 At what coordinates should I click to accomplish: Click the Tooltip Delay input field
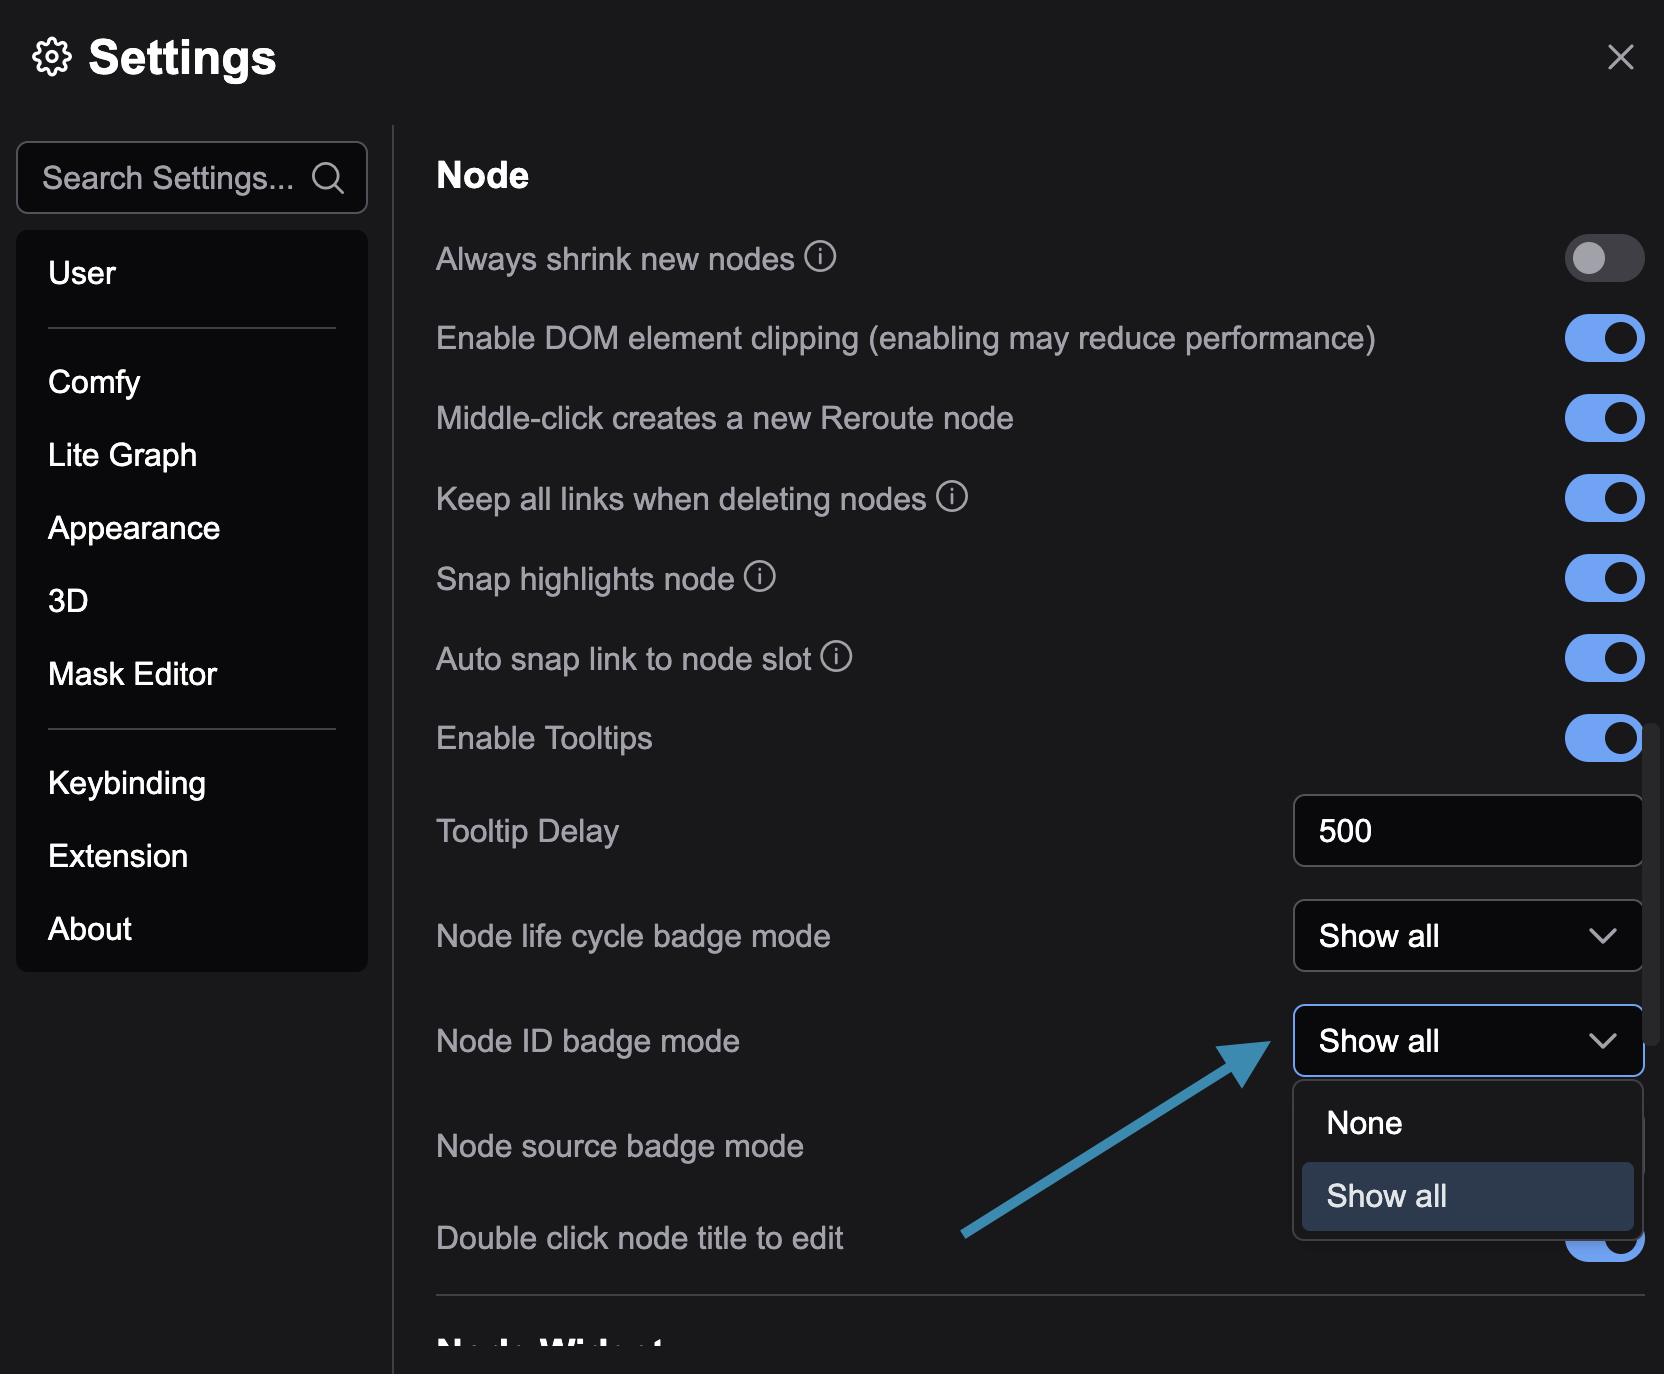pyautogui.click(x=1467, y=831)
